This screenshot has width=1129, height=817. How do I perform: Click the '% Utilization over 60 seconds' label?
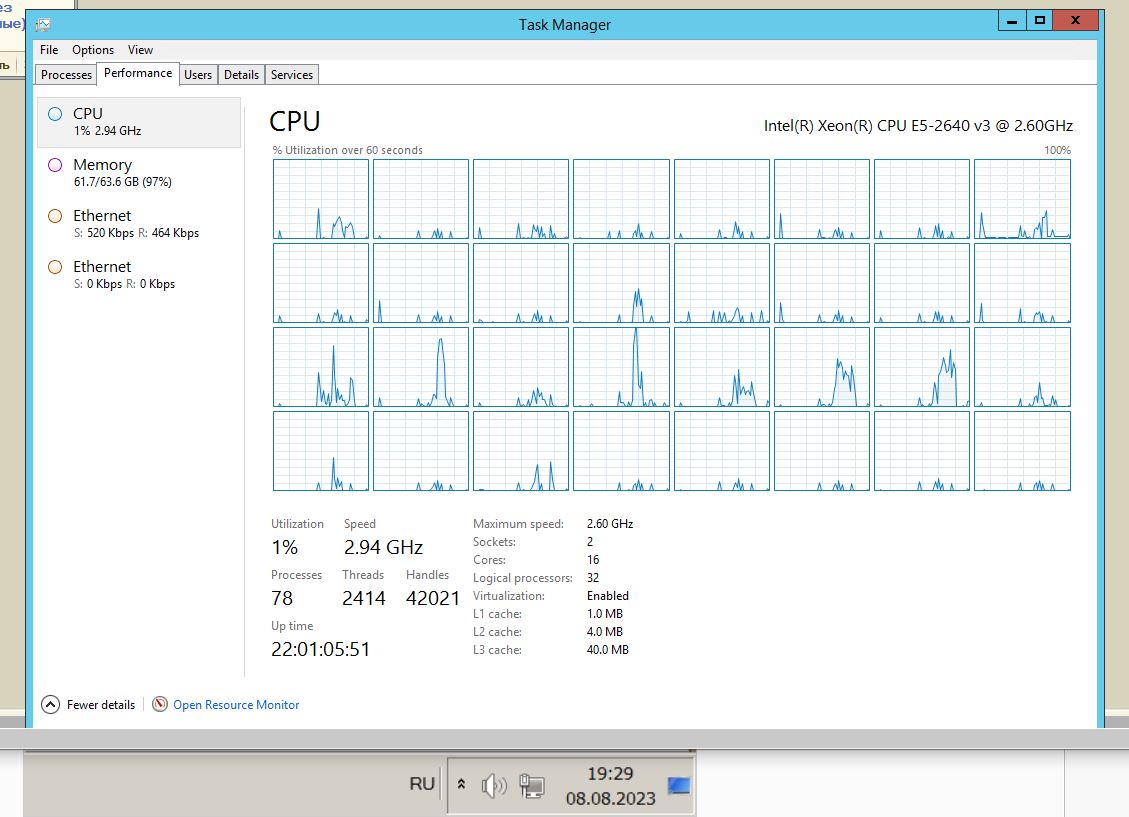coord(348,150)
